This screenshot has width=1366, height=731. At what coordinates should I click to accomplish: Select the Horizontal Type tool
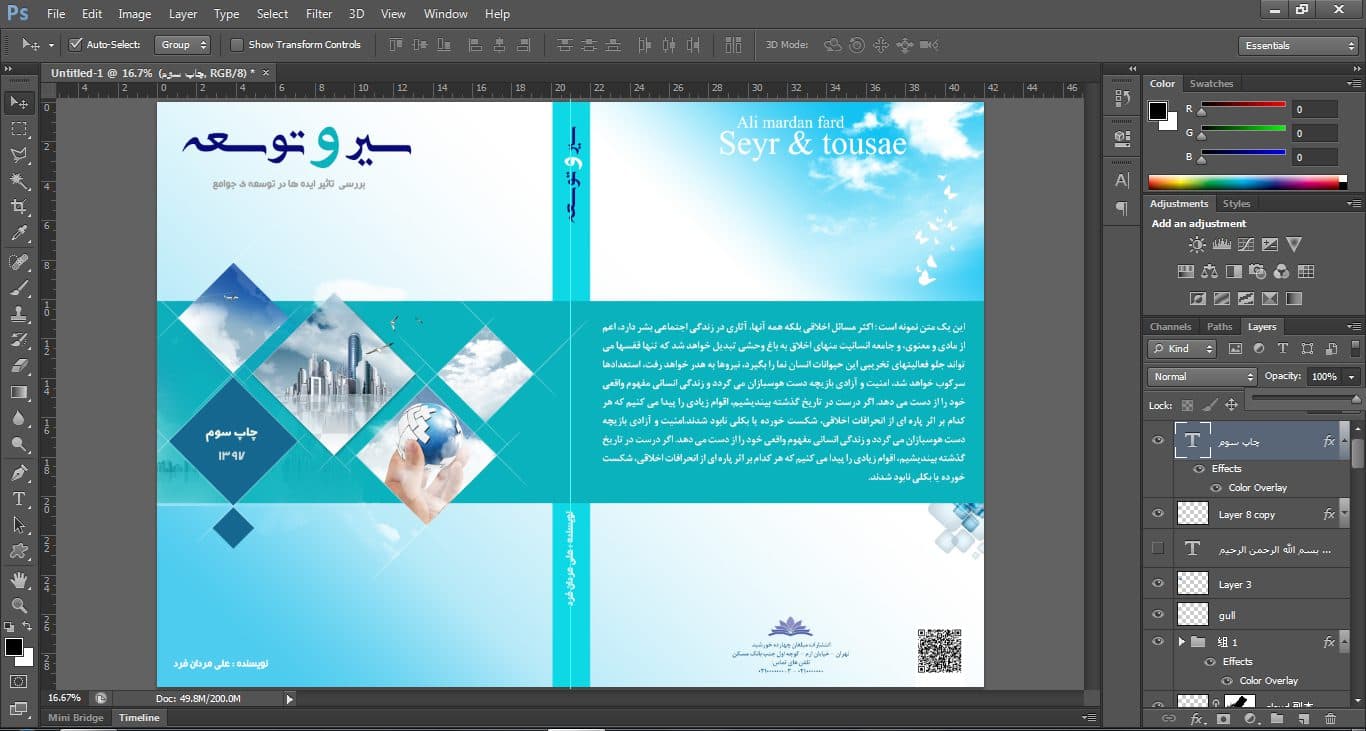19,499
